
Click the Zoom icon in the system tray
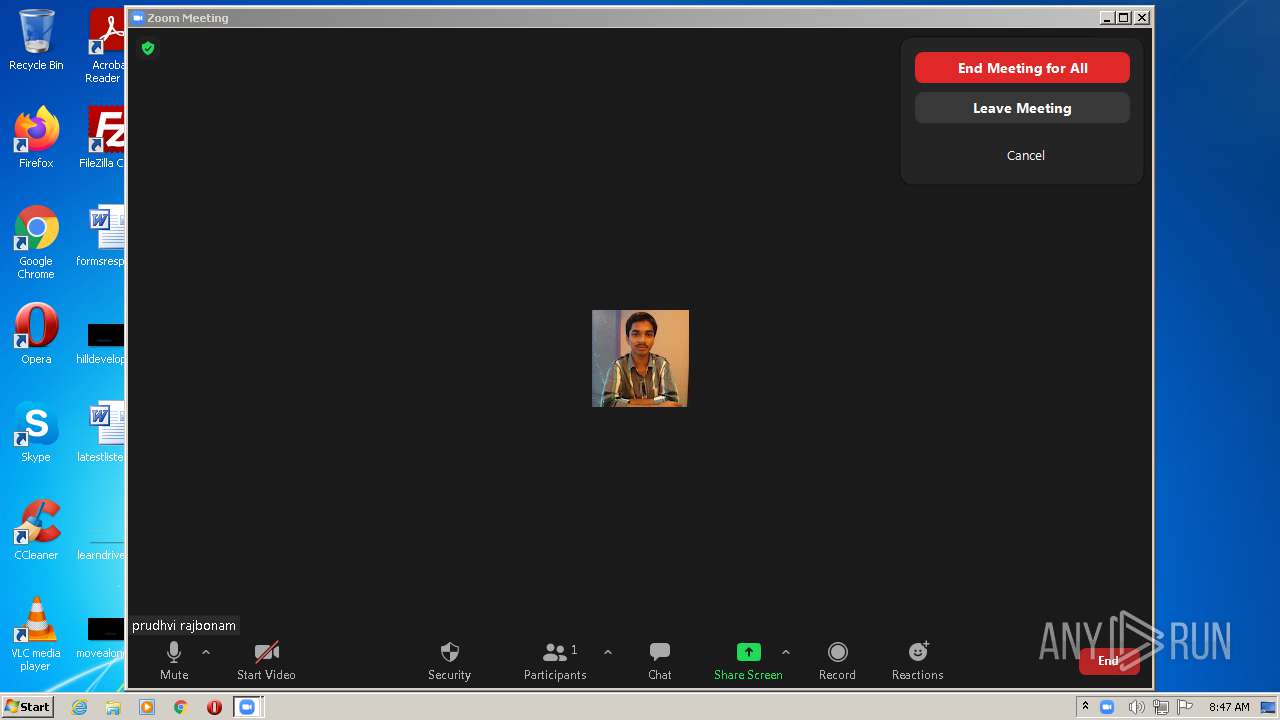(1107, 707)
